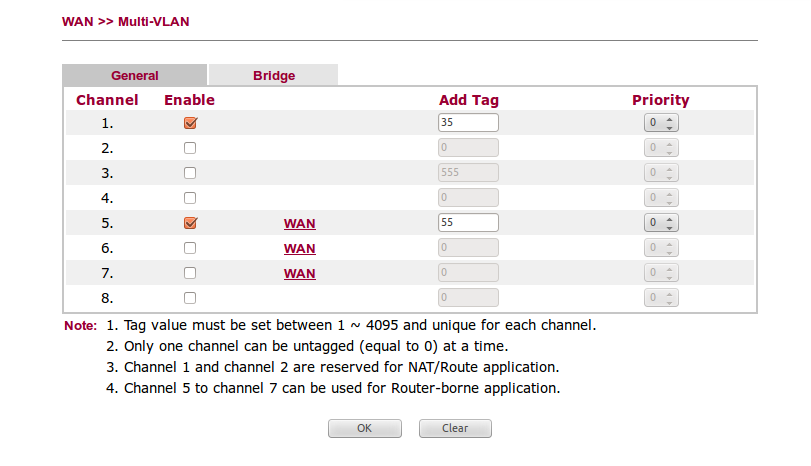Click the Priority selector of channel 8
811x466 pixels.
[x=661, y=298]
